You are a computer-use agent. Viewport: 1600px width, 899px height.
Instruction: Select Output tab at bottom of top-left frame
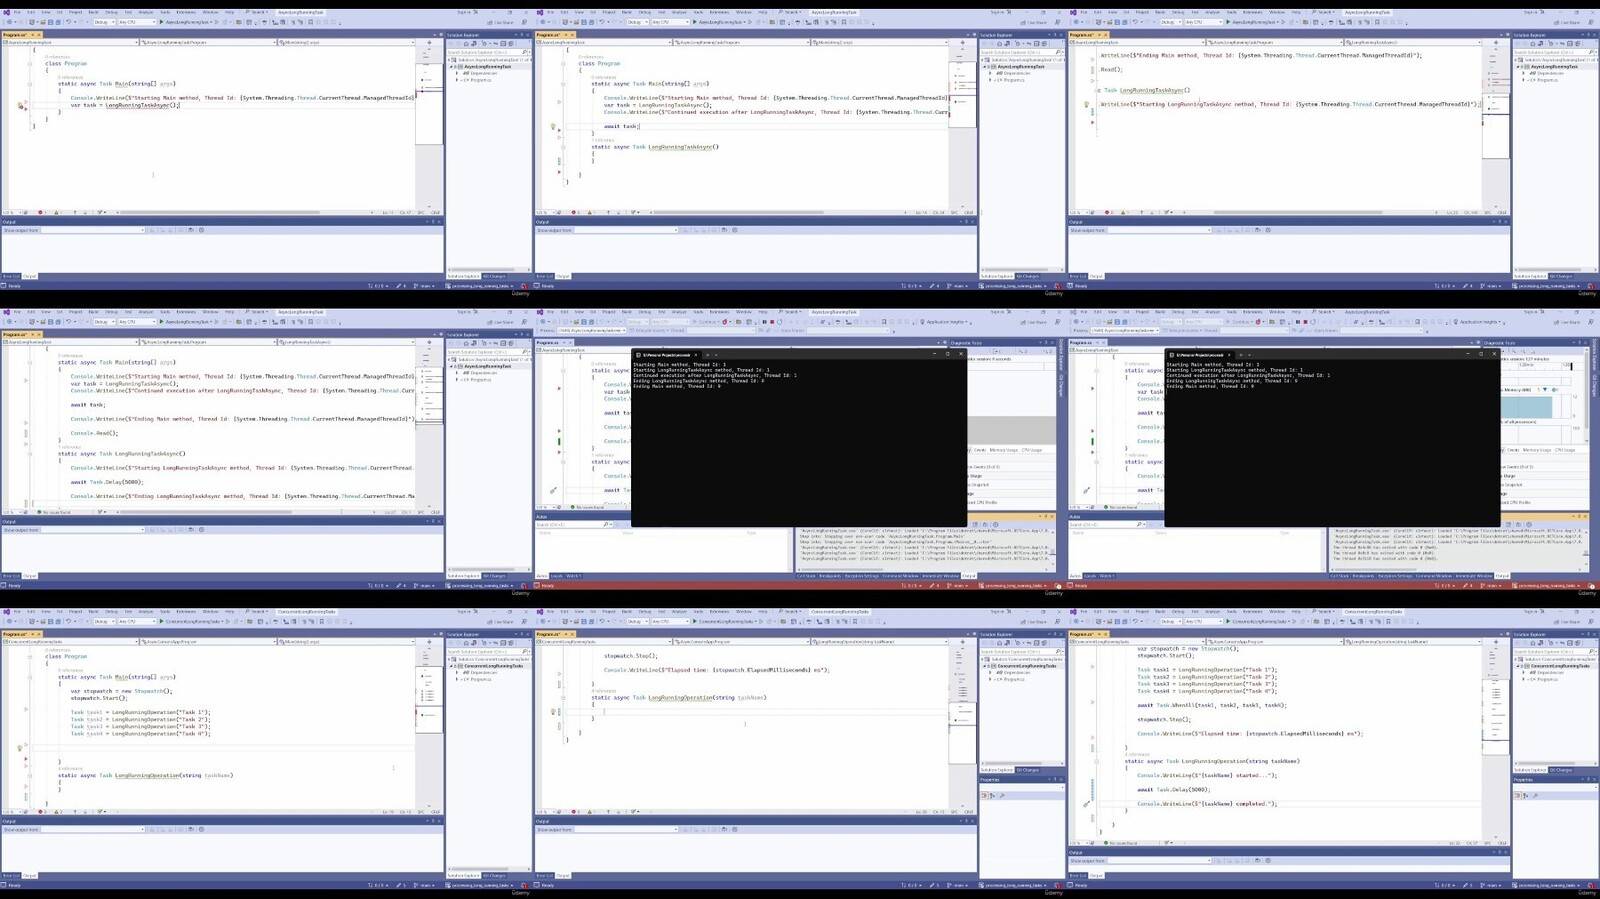30,276
